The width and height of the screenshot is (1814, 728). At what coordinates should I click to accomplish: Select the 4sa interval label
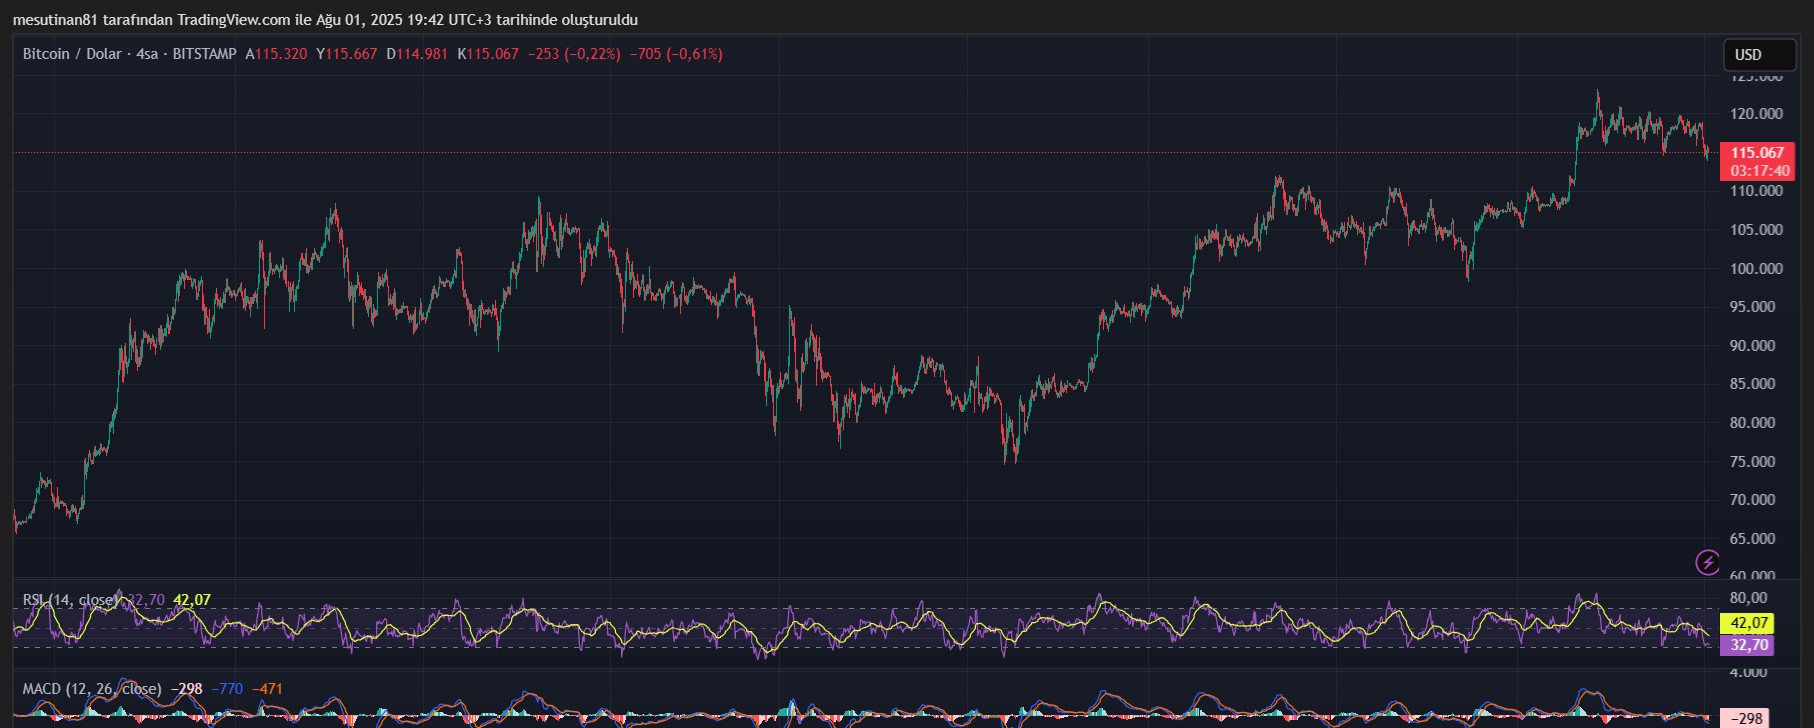click(x=147, y=54)
